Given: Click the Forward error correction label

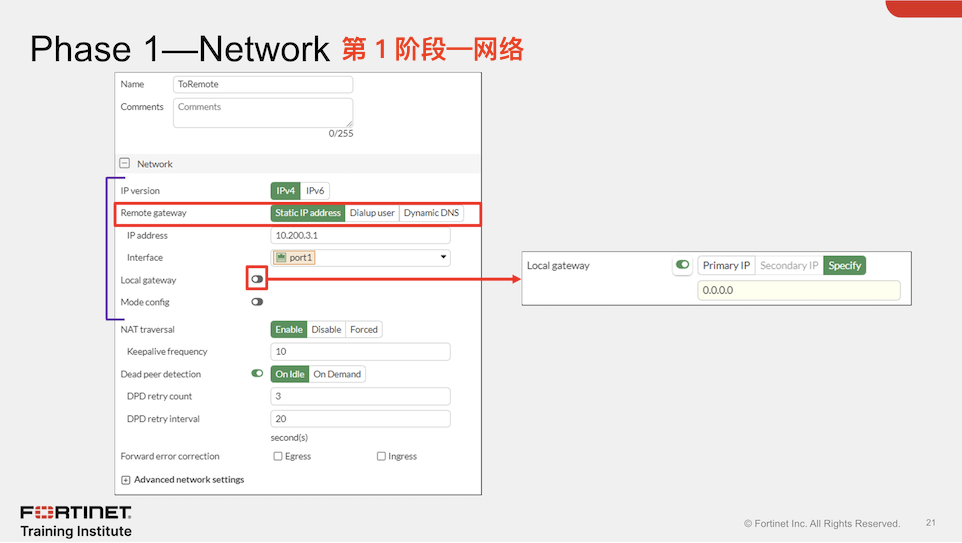Looking at the screenshot, I should pyautogui.click(x=170, y=456).
